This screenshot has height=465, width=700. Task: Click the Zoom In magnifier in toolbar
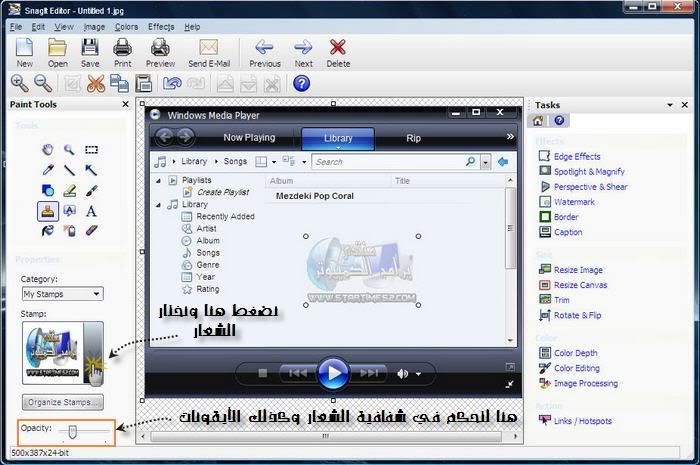pyautogui.click(x=19, y=83)
